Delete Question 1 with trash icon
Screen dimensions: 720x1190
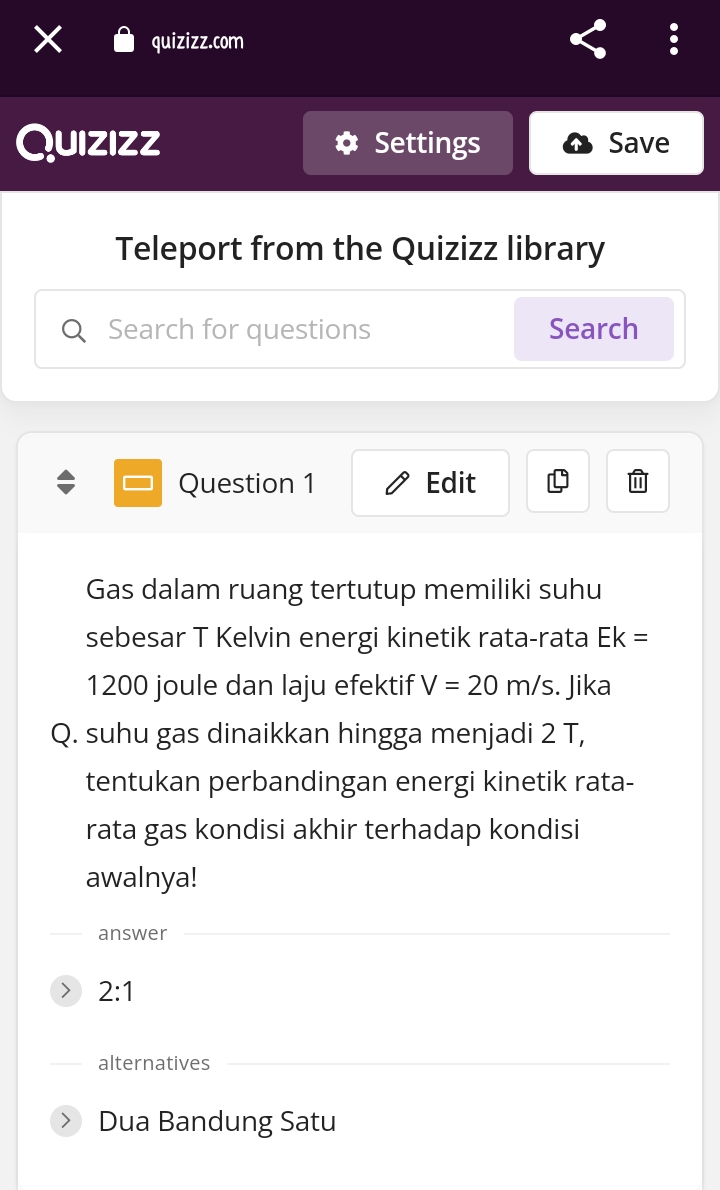[x=638, y=482]
